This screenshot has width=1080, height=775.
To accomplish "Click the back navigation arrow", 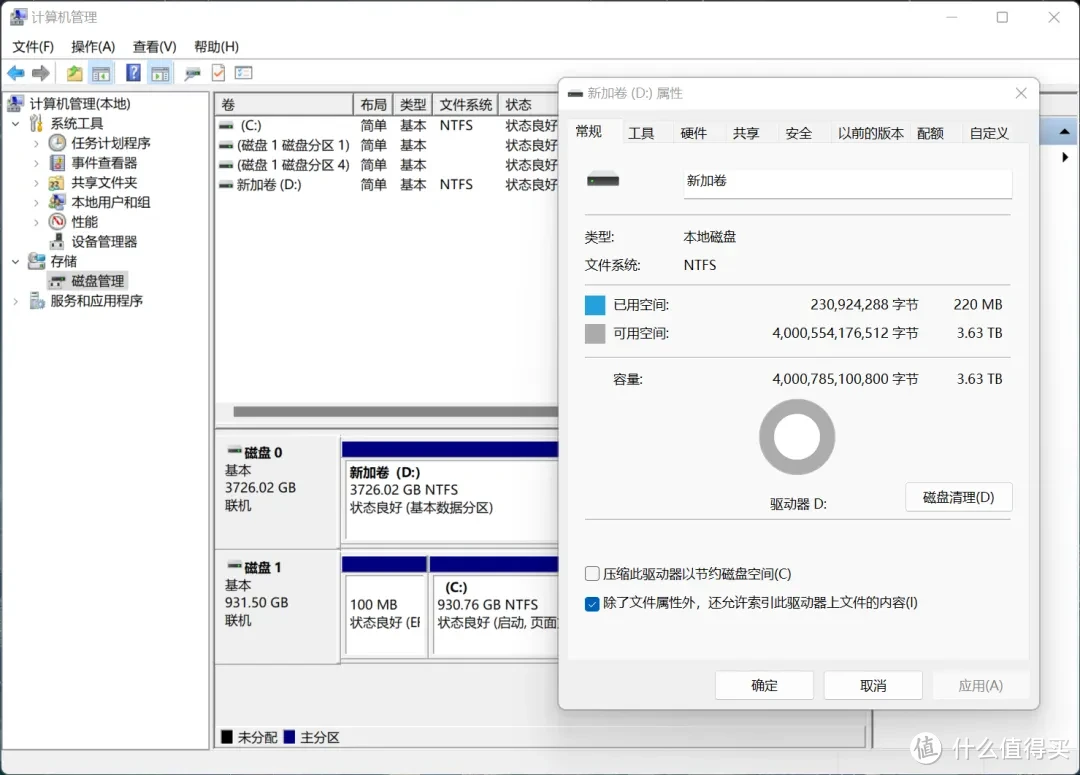I will click(x=16, y=72).
